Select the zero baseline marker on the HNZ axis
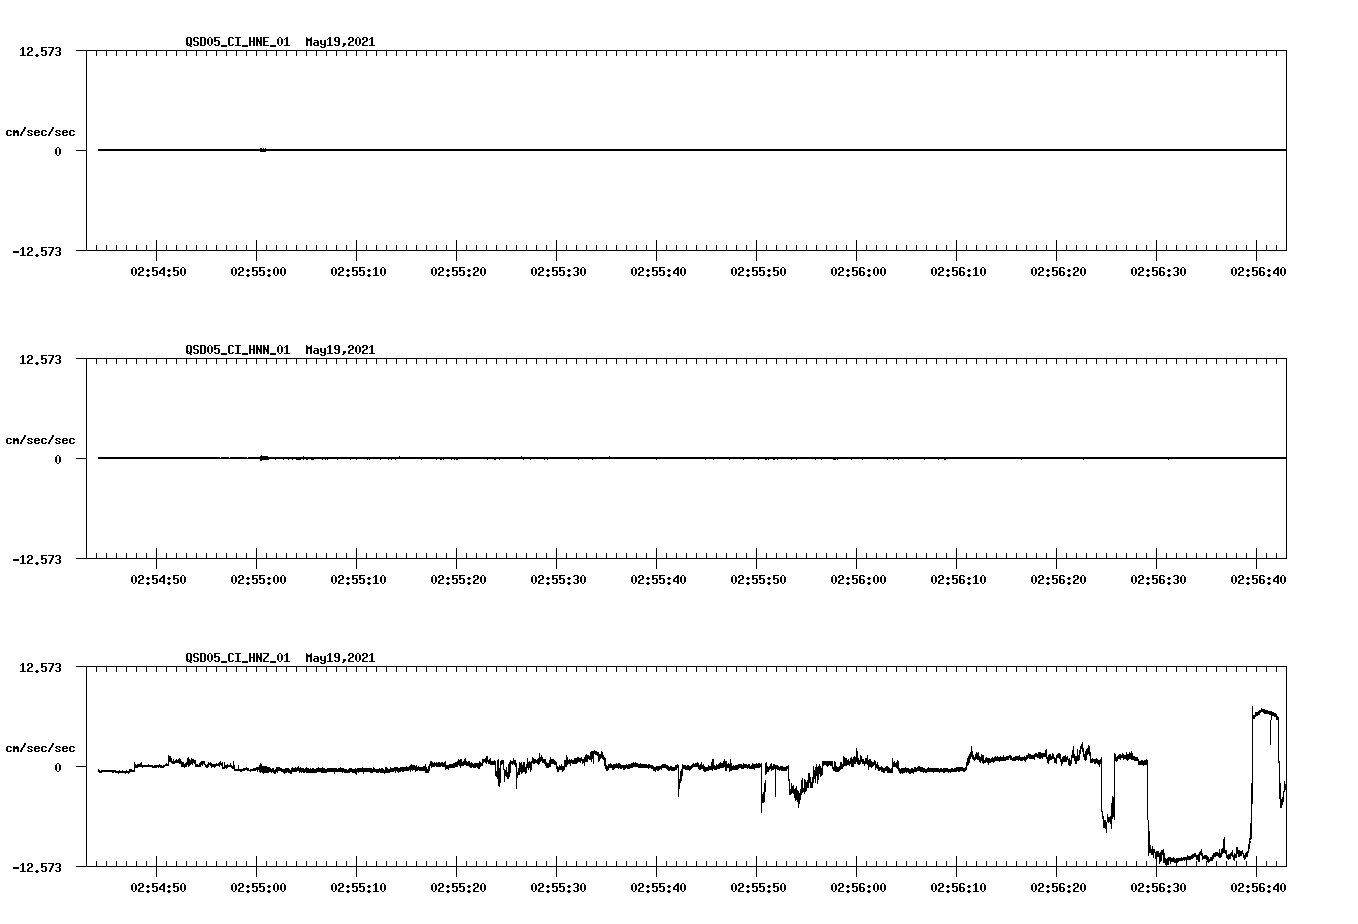This screenshot has width=1358, height=924. click(x=55, y=767)
